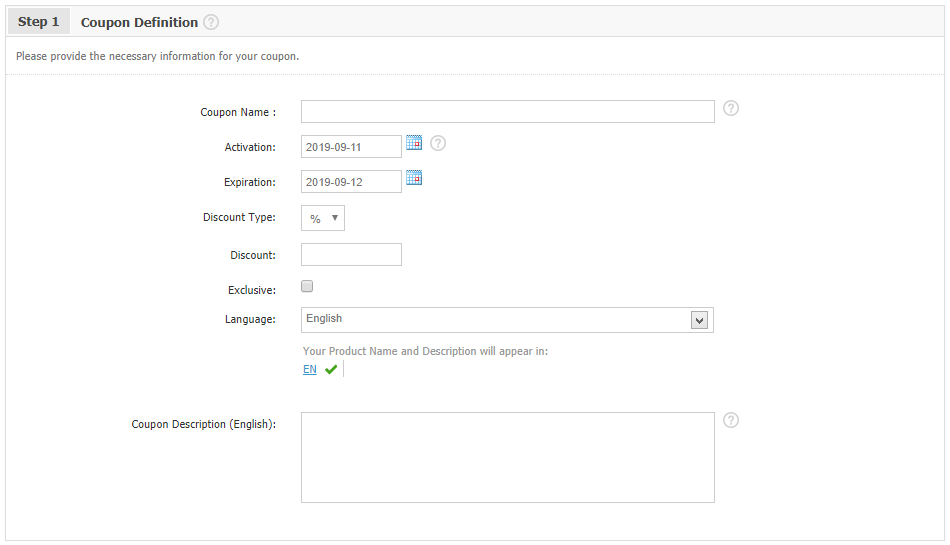
Task: Click the Coupon Definition heading
Action: [x=139, y=22]
